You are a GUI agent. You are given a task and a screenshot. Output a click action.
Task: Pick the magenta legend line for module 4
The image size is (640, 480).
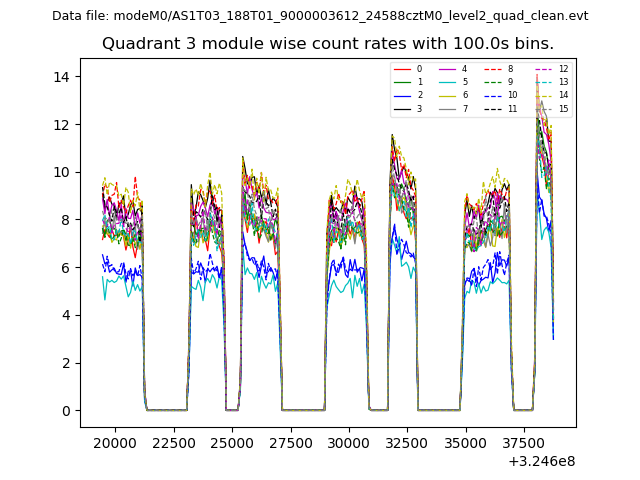[x=448, y=69]
